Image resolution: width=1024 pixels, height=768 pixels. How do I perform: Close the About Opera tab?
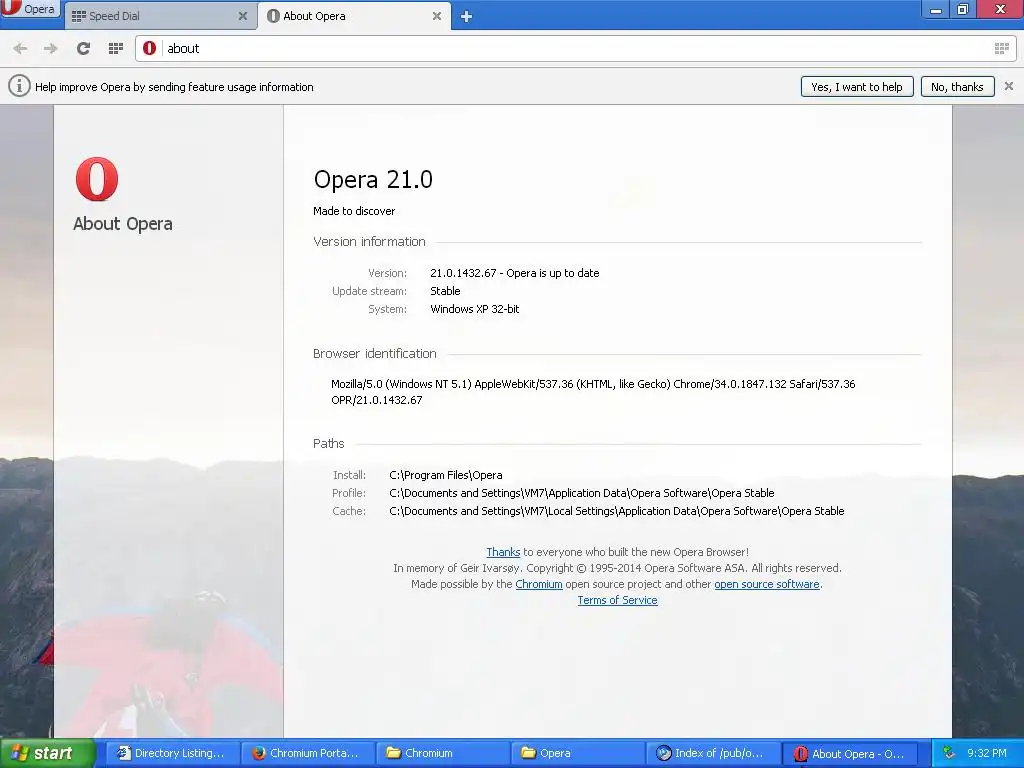point(437,16)
